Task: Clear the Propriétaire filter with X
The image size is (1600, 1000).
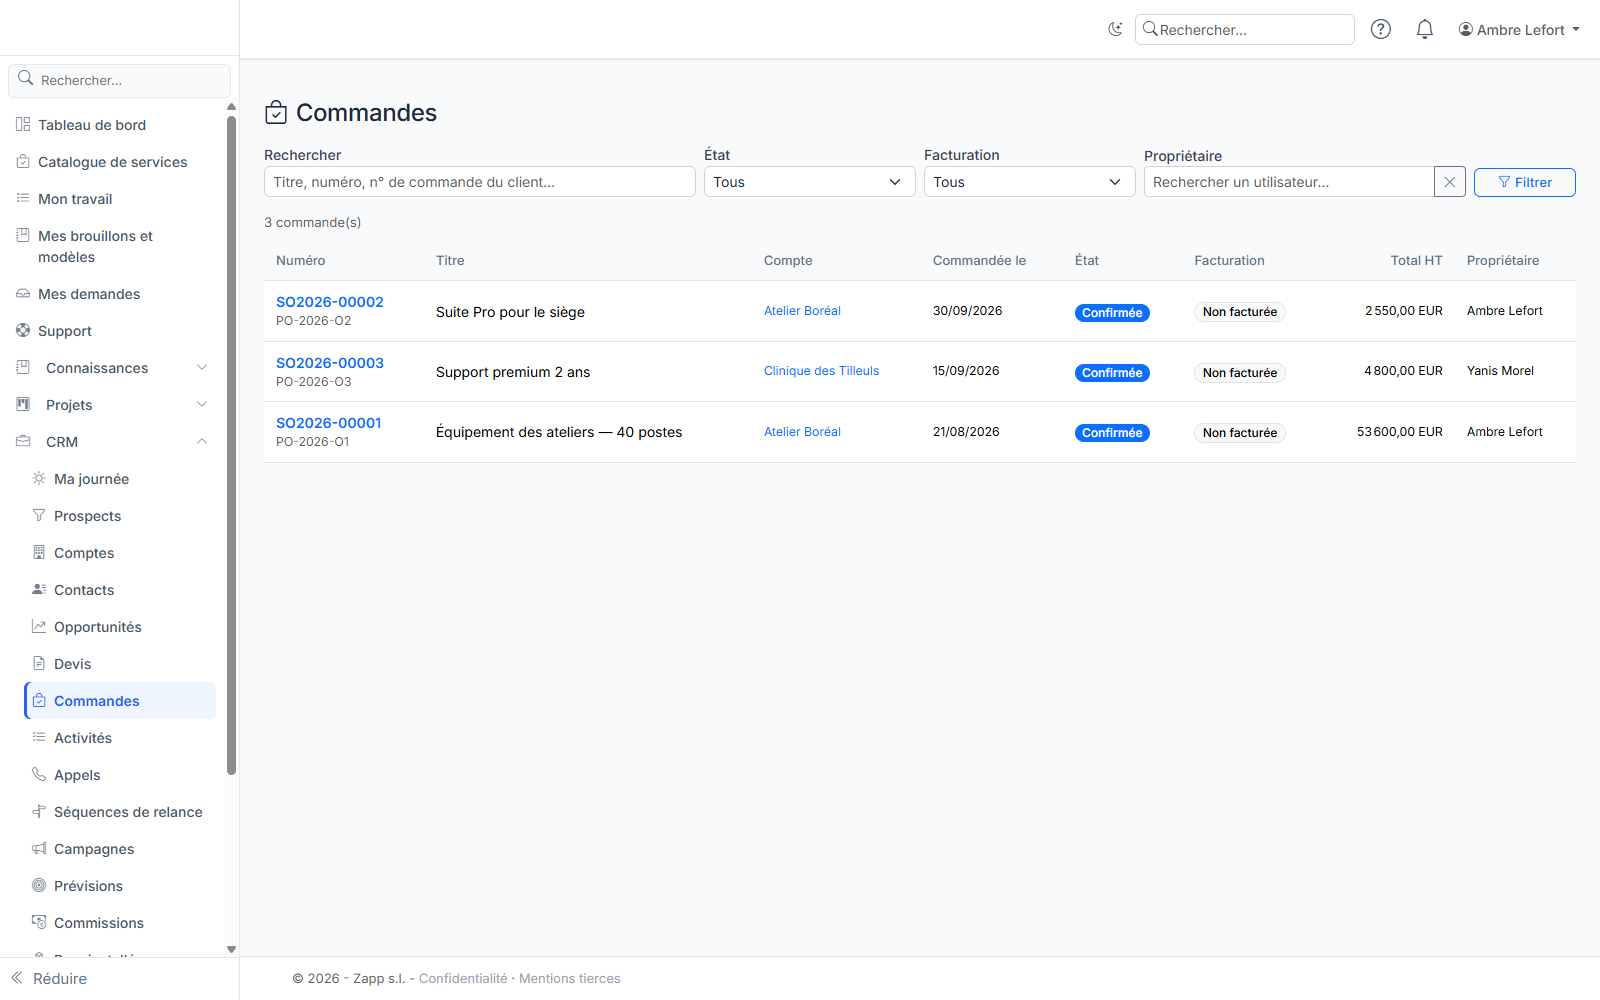Action: pyautogui.click(x=1450, y=182)
